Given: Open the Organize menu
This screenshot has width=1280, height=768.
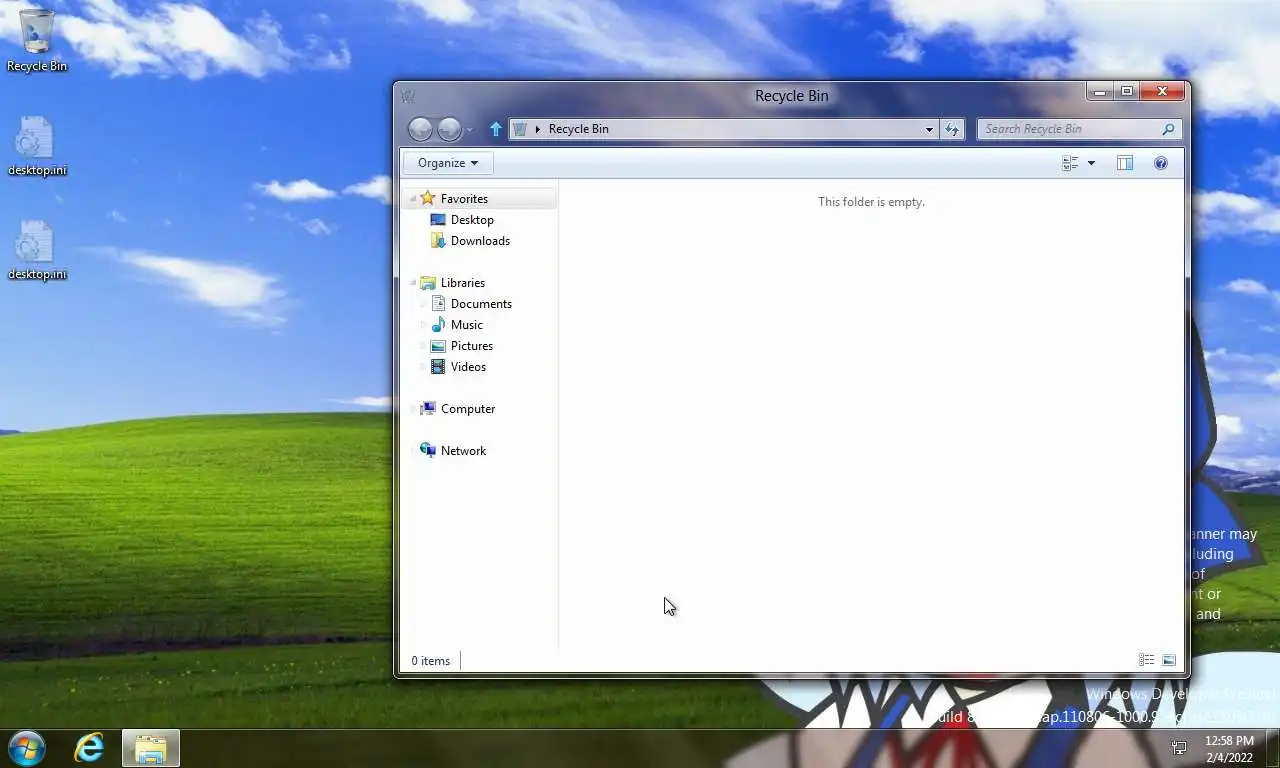Looking at the screenshot, I should 447,163.
